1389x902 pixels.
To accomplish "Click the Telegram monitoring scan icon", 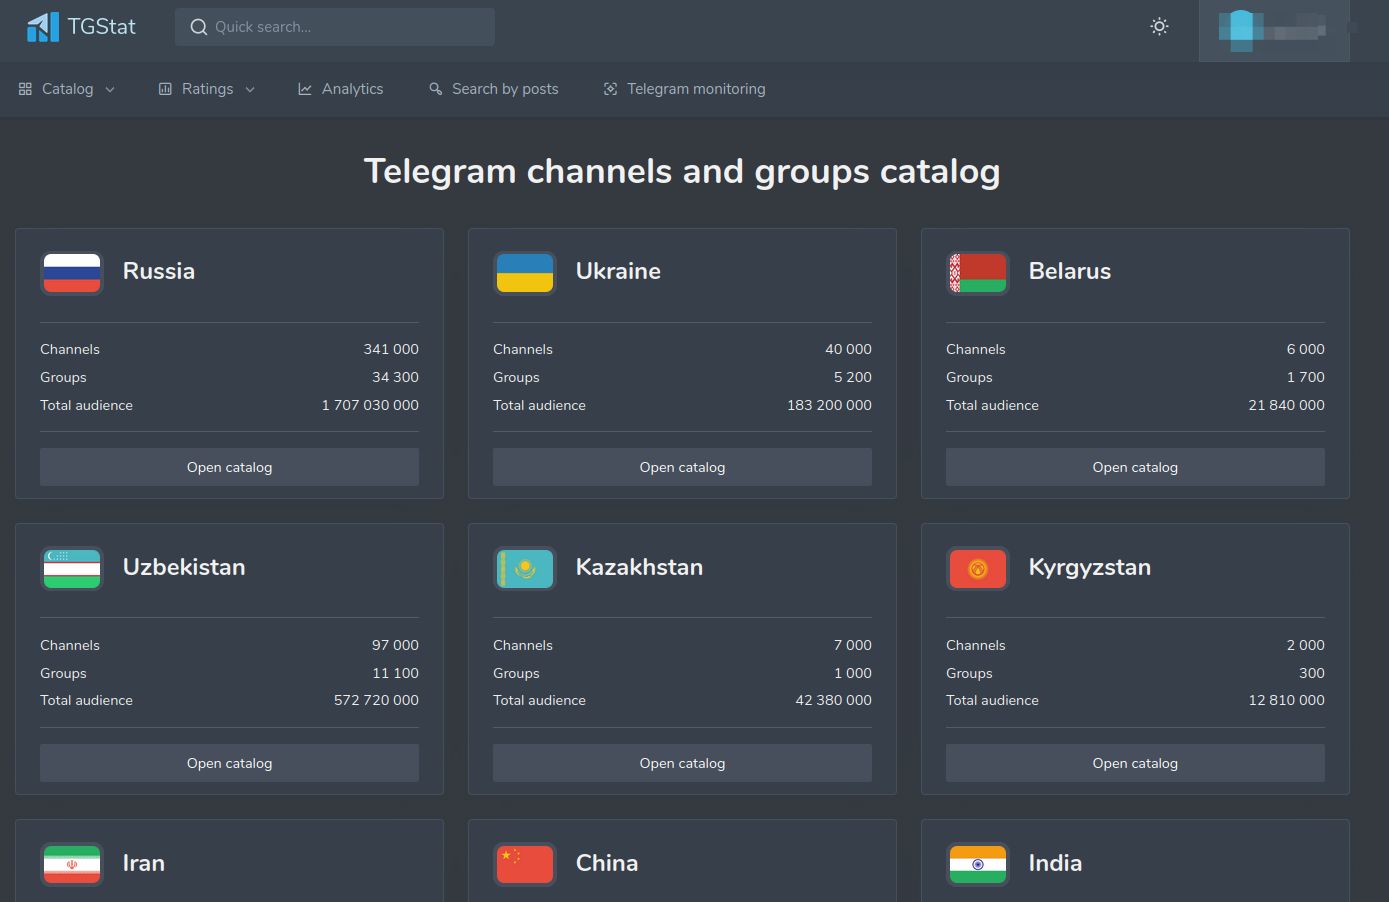I will (x=610, y=89).
